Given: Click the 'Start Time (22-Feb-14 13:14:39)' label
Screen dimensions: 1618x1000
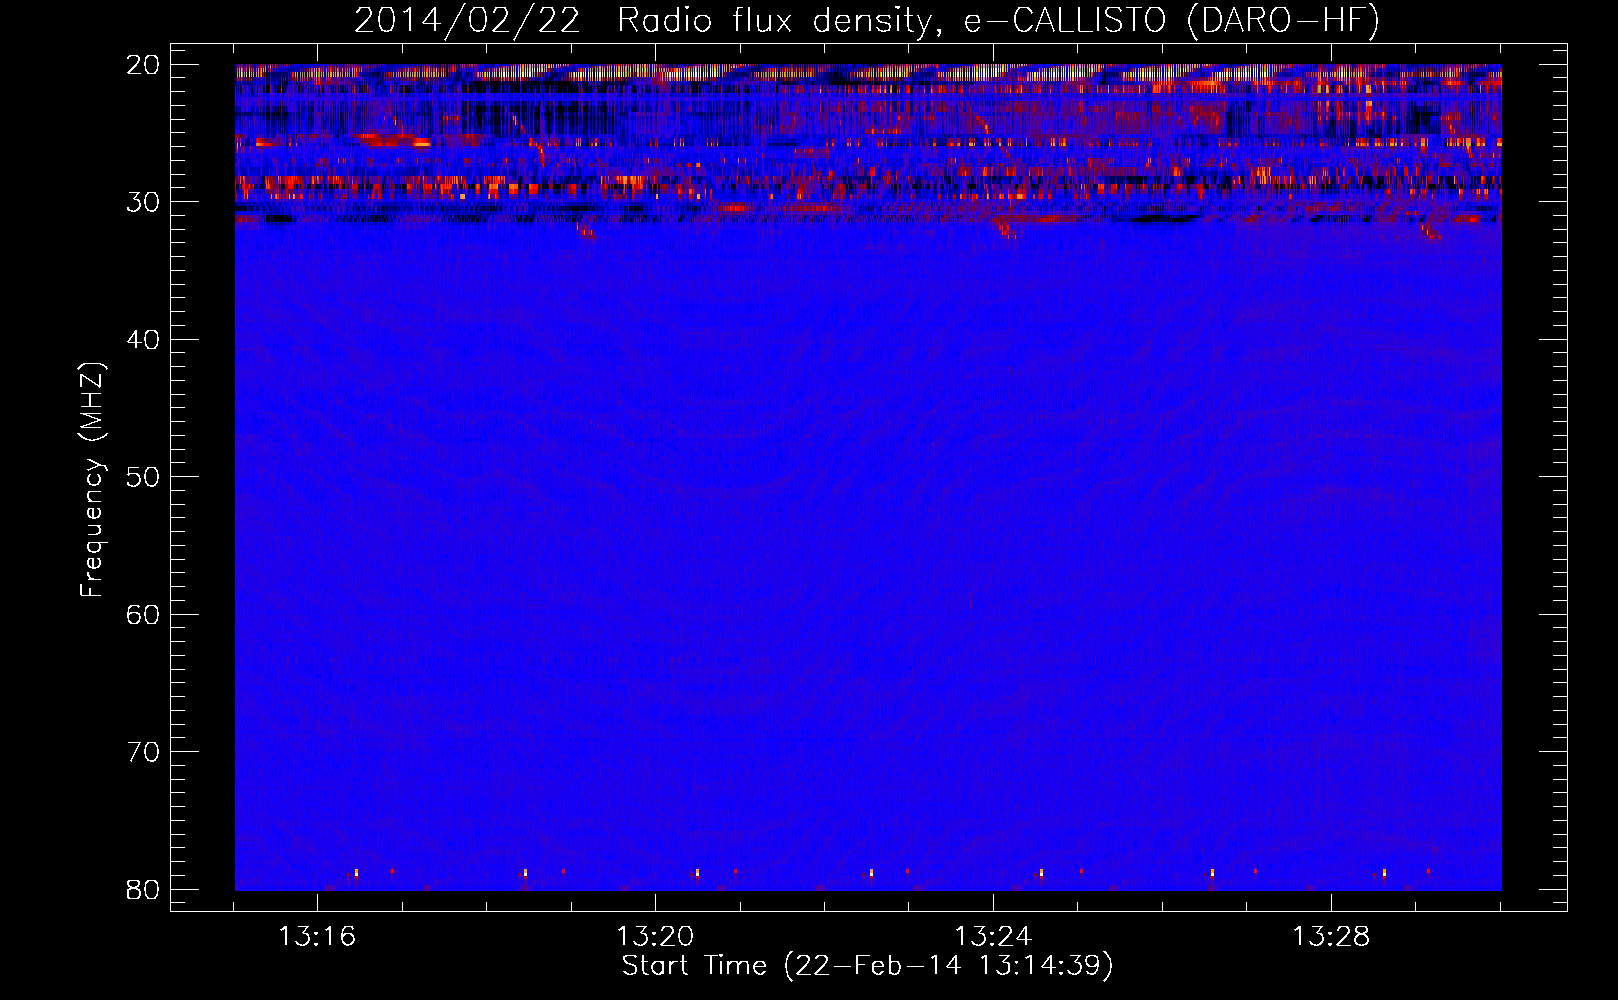Looking at the screenshot, I should tap(867, 966).
